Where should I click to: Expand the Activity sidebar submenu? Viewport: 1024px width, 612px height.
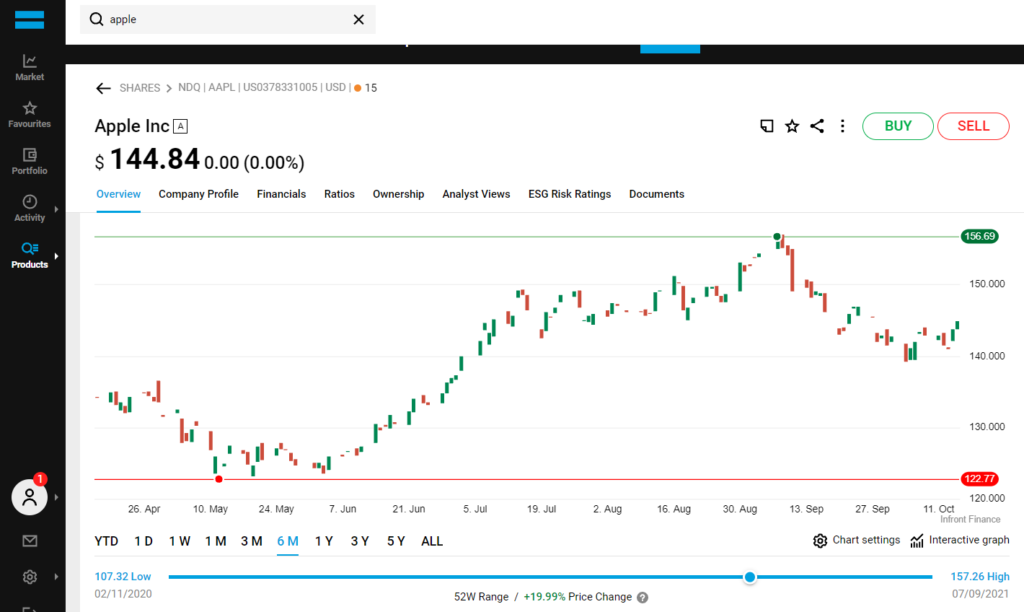tap(56, 209)
